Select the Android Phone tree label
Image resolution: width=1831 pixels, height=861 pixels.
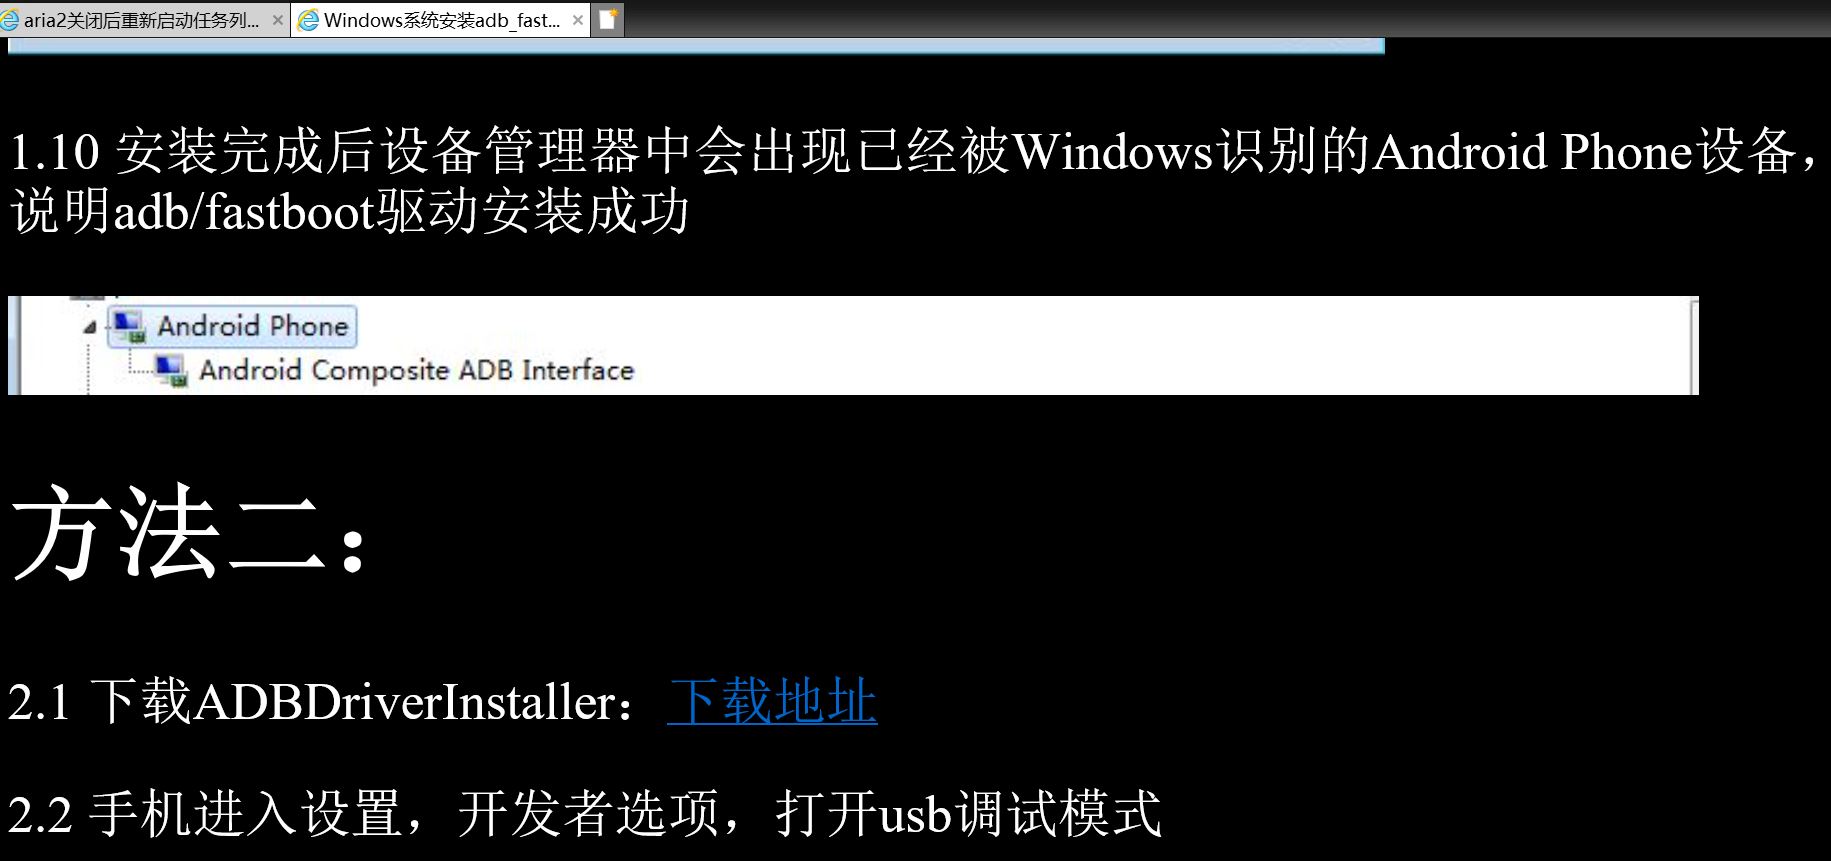252,326
